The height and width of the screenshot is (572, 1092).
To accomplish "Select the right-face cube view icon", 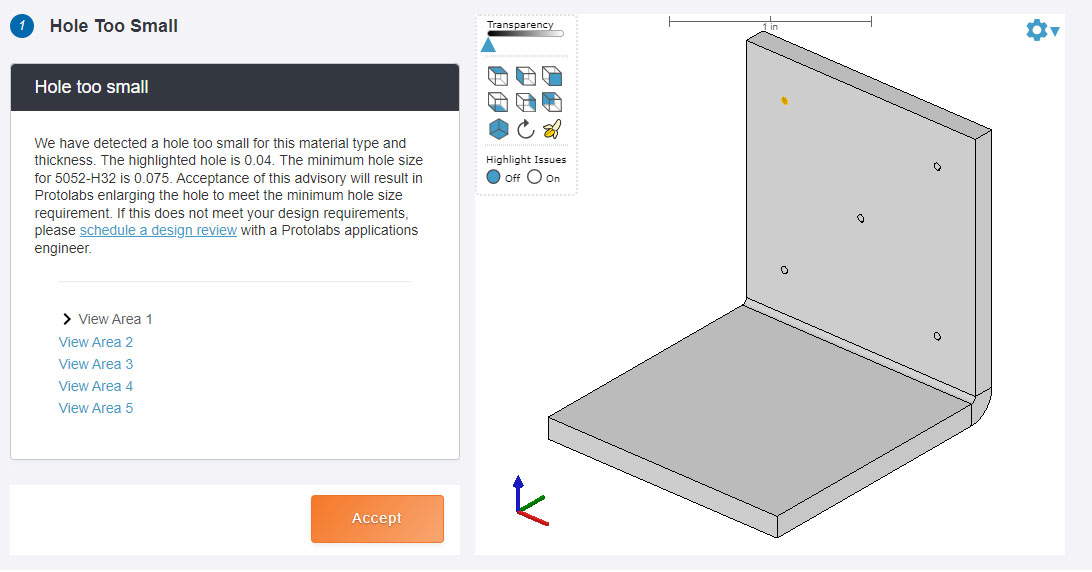I will [525, 102].
